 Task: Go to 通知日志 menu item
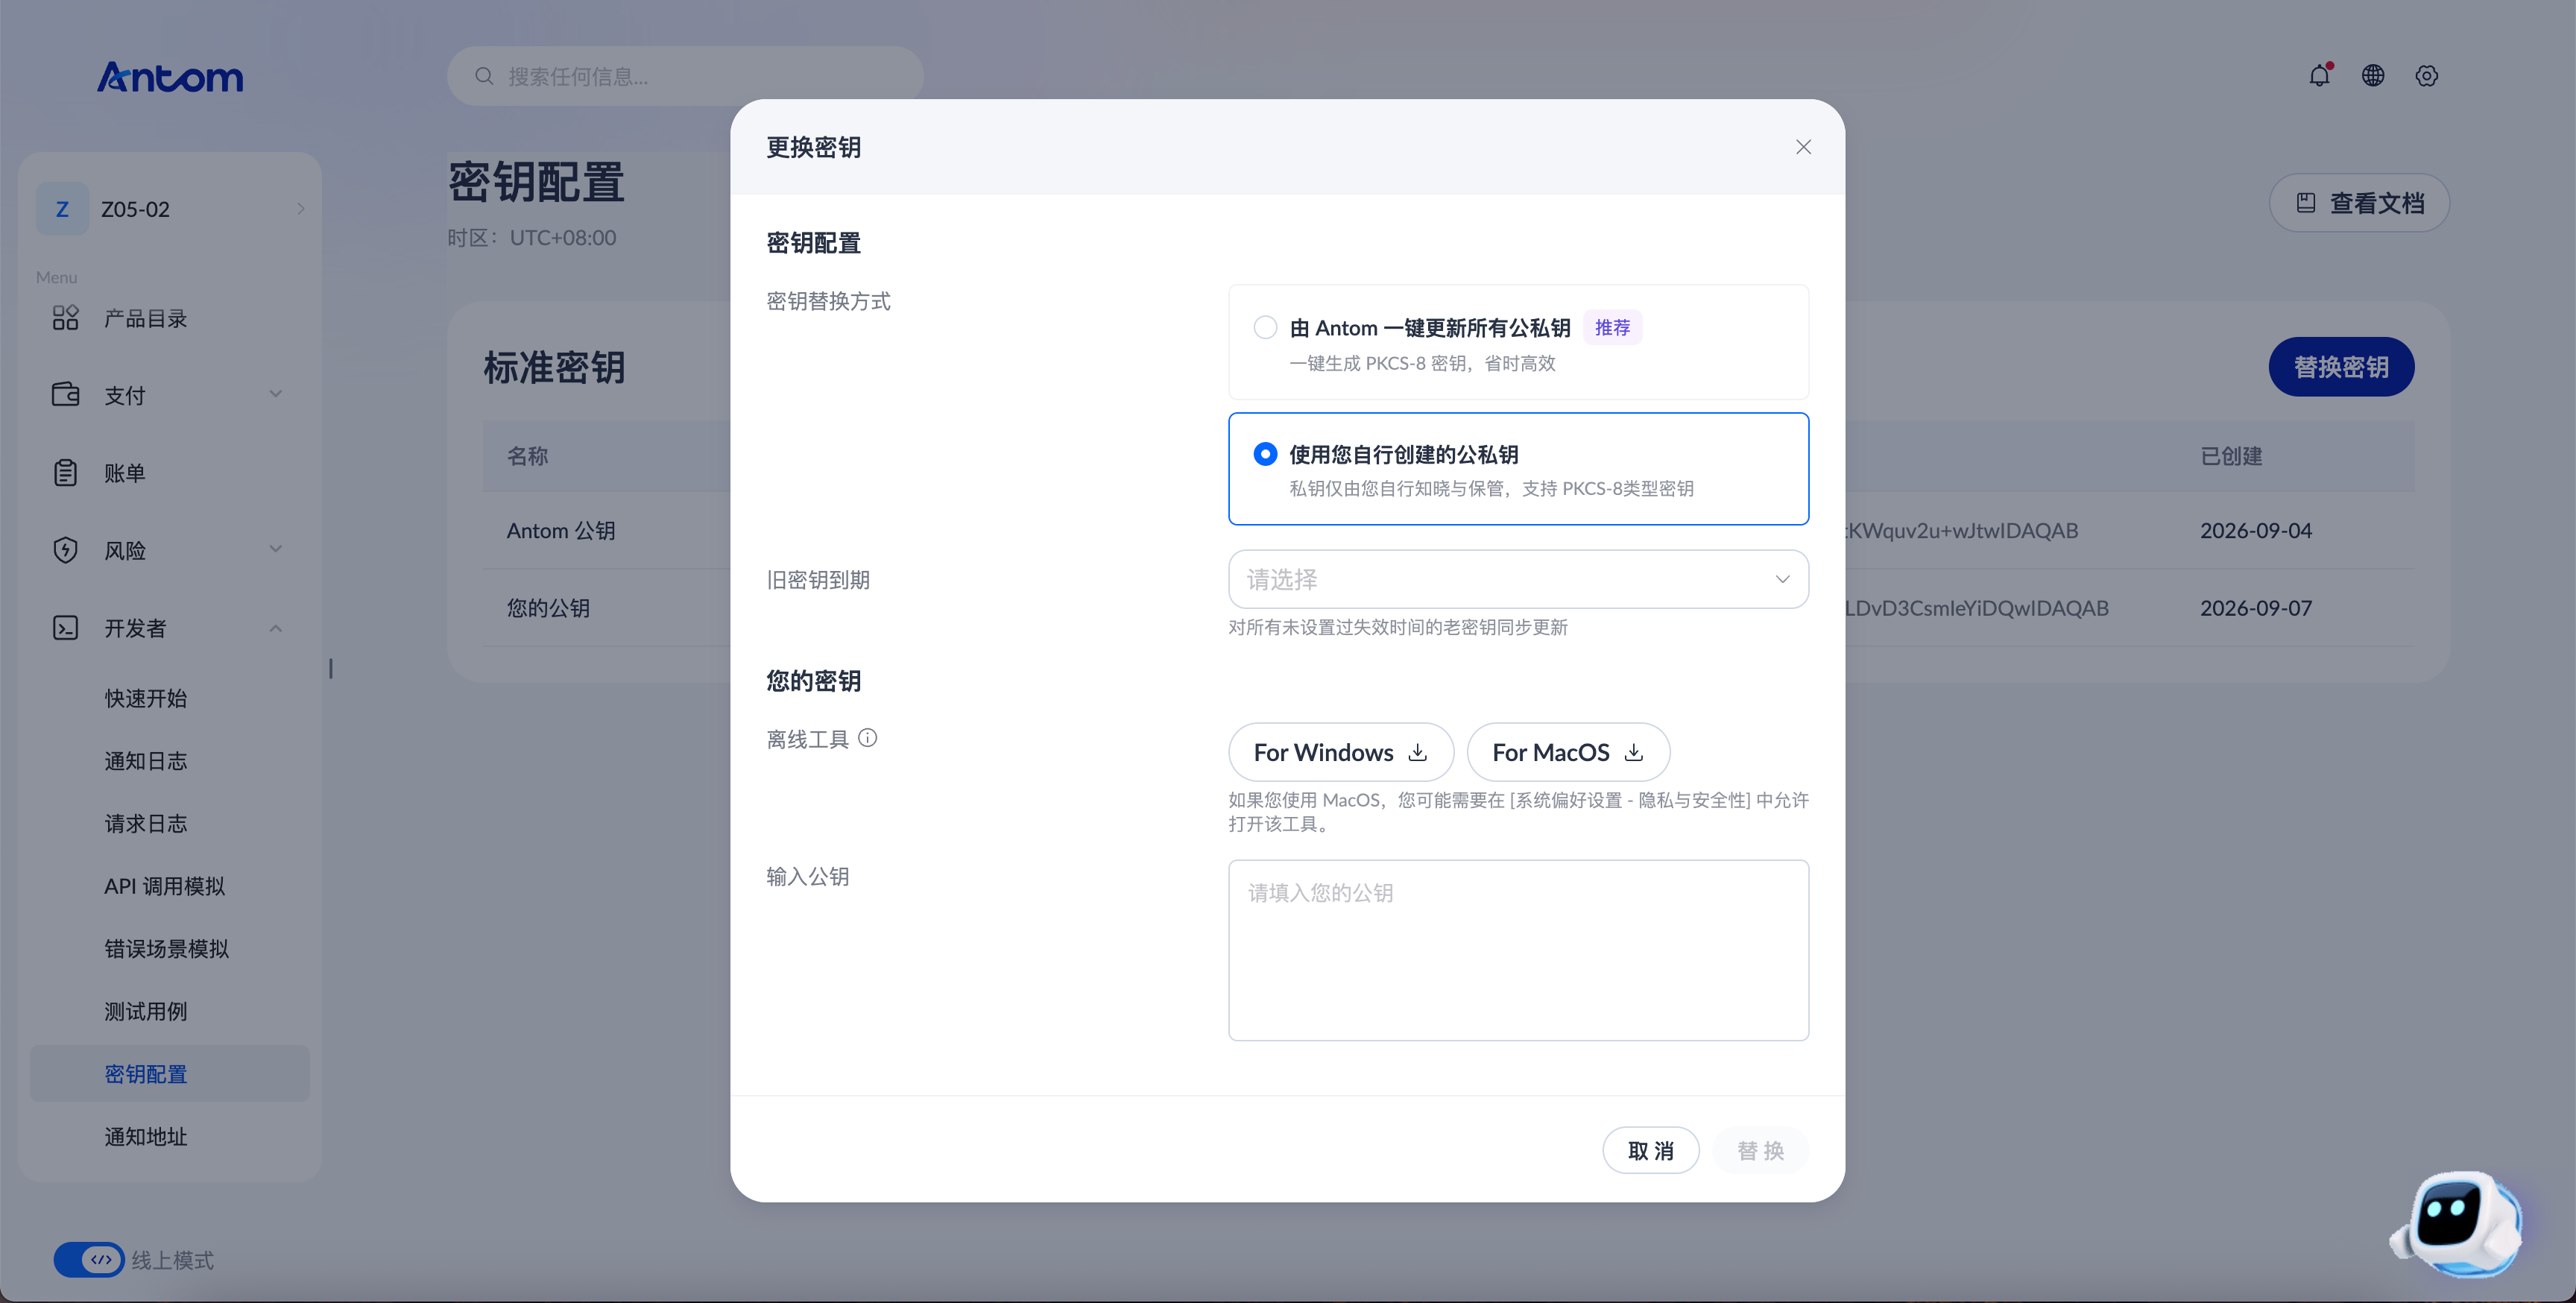[x=146, y=761]
